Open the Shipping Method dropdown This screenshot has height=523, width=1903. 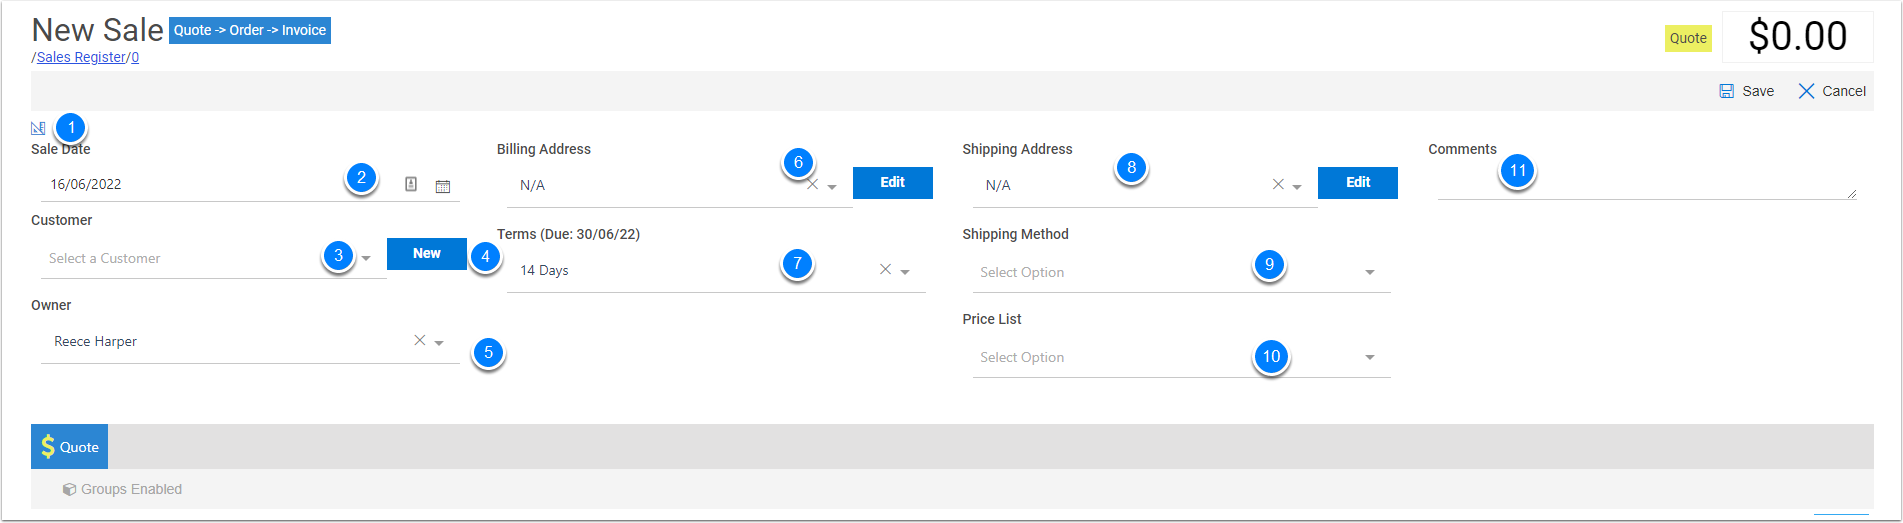click(x=1370, y=272)
